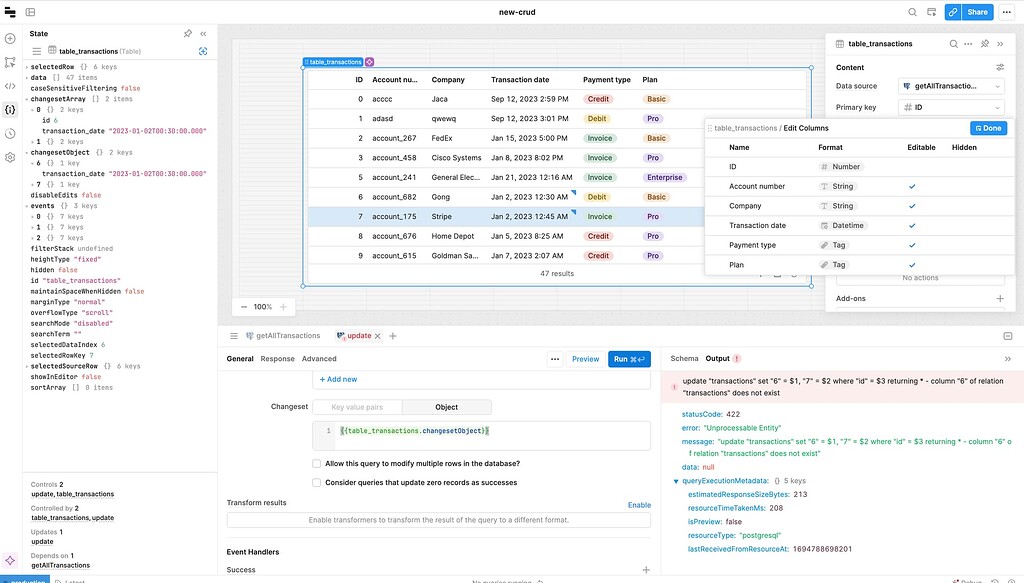Copy link with the blue link icon
The width and height of the screenshot is (1024, 583).
pos(953,12)
